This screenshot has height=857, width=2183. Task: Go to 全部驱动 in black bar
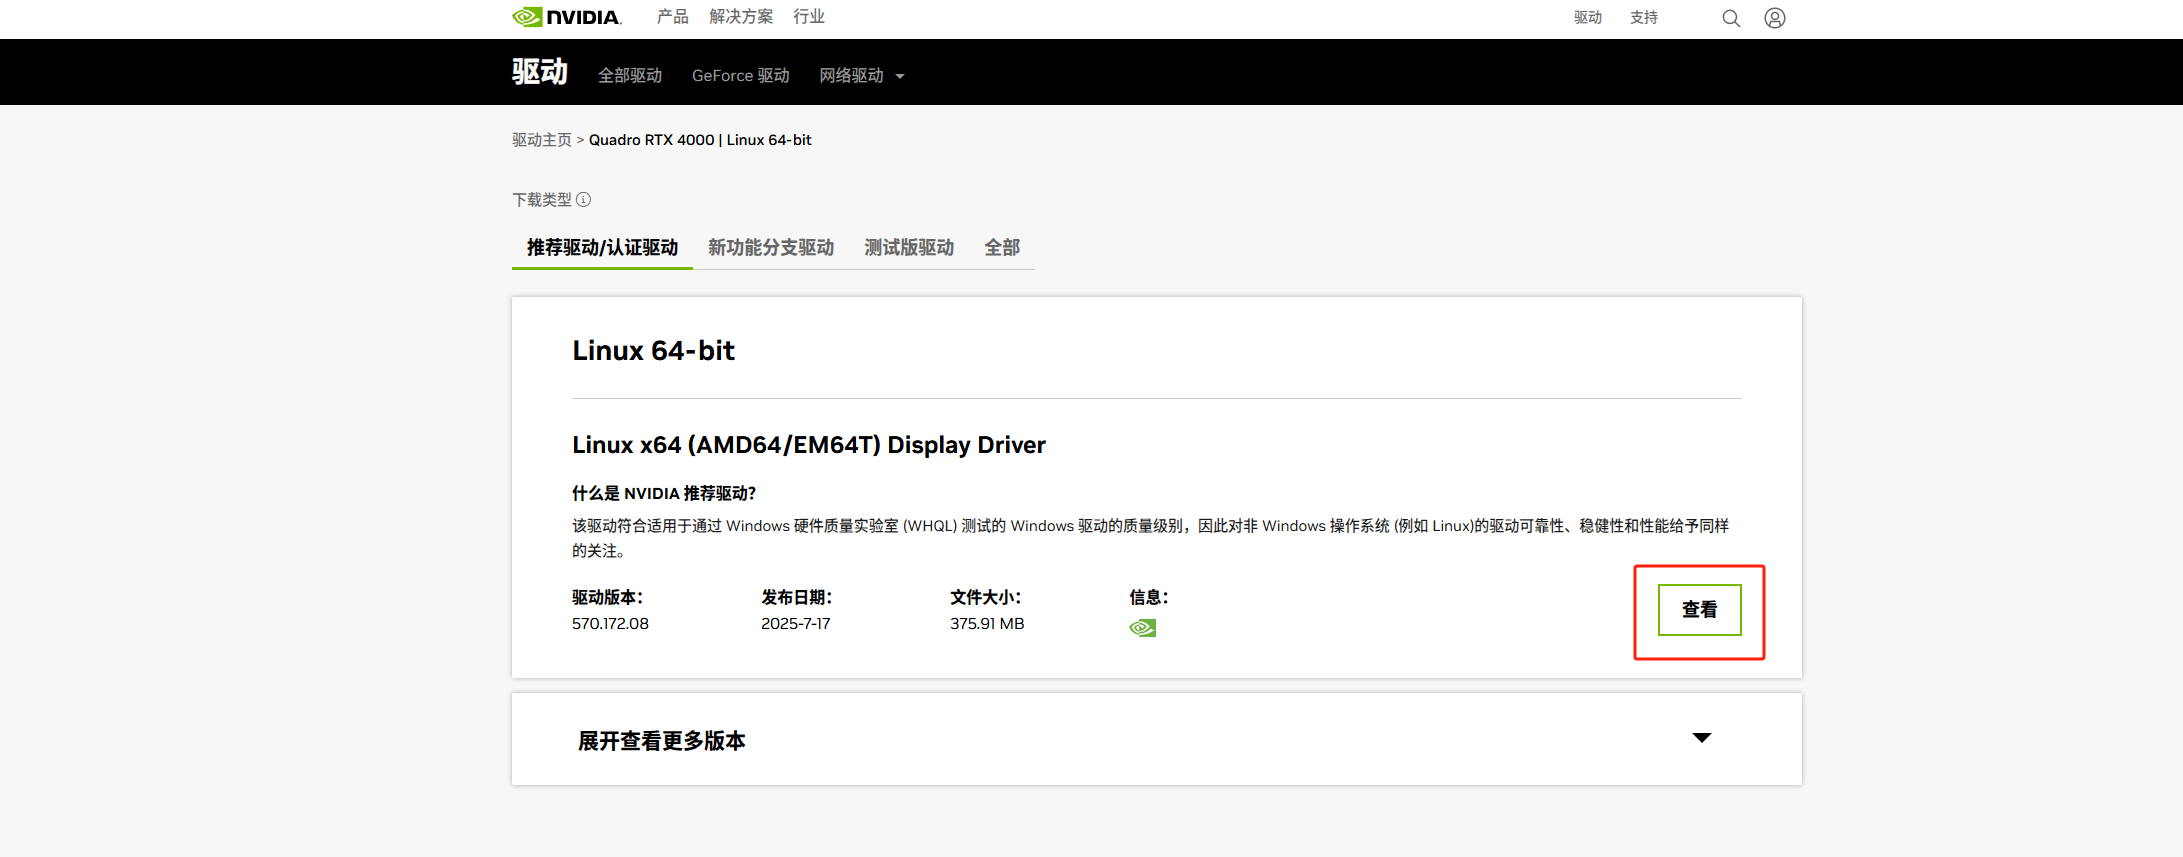click(x=630, y=76)
